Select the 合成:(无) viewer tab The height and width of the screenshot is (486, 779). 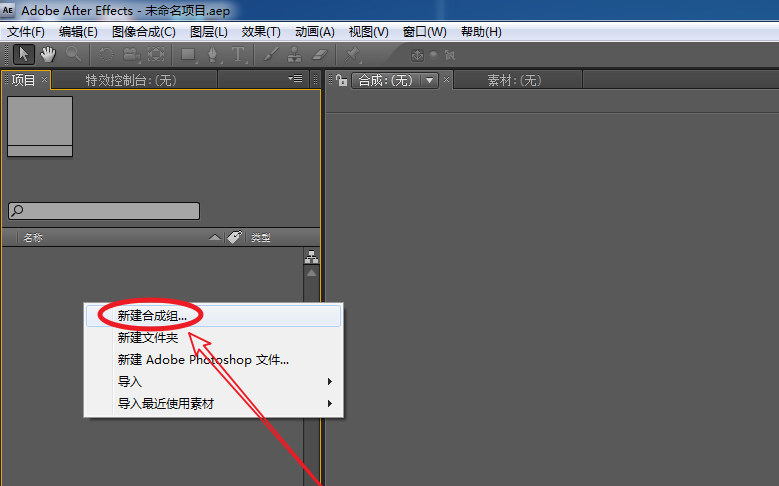386,80
